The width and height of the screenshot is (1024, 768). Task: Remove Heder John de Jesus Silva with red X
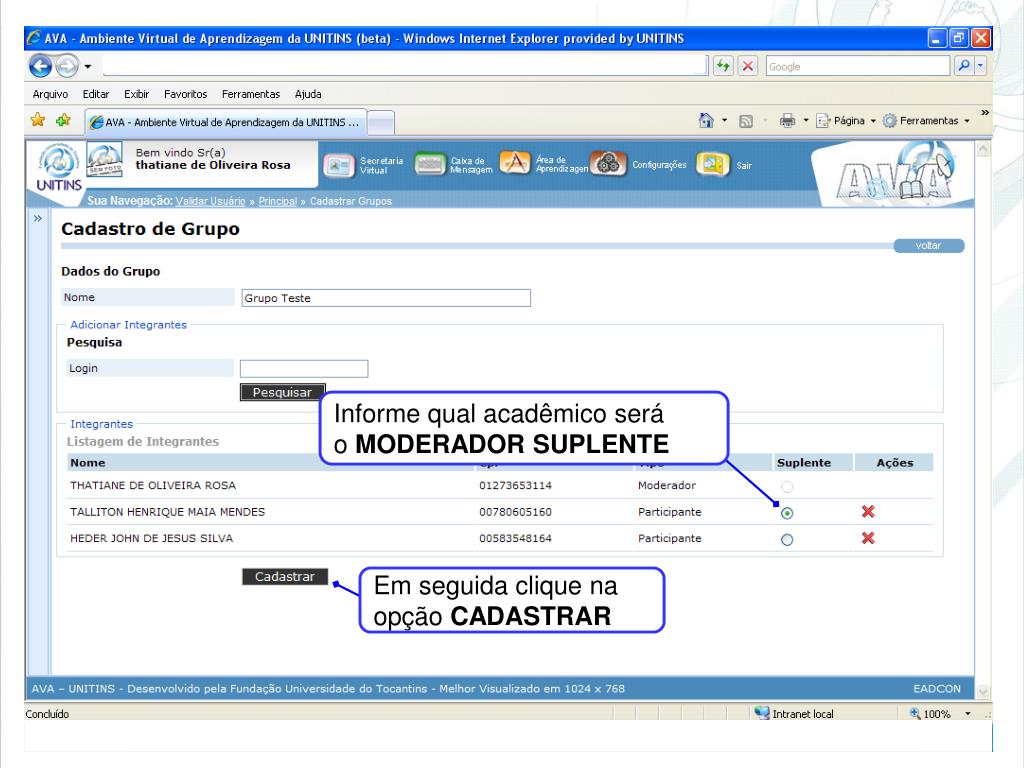[x=868, y=538]
